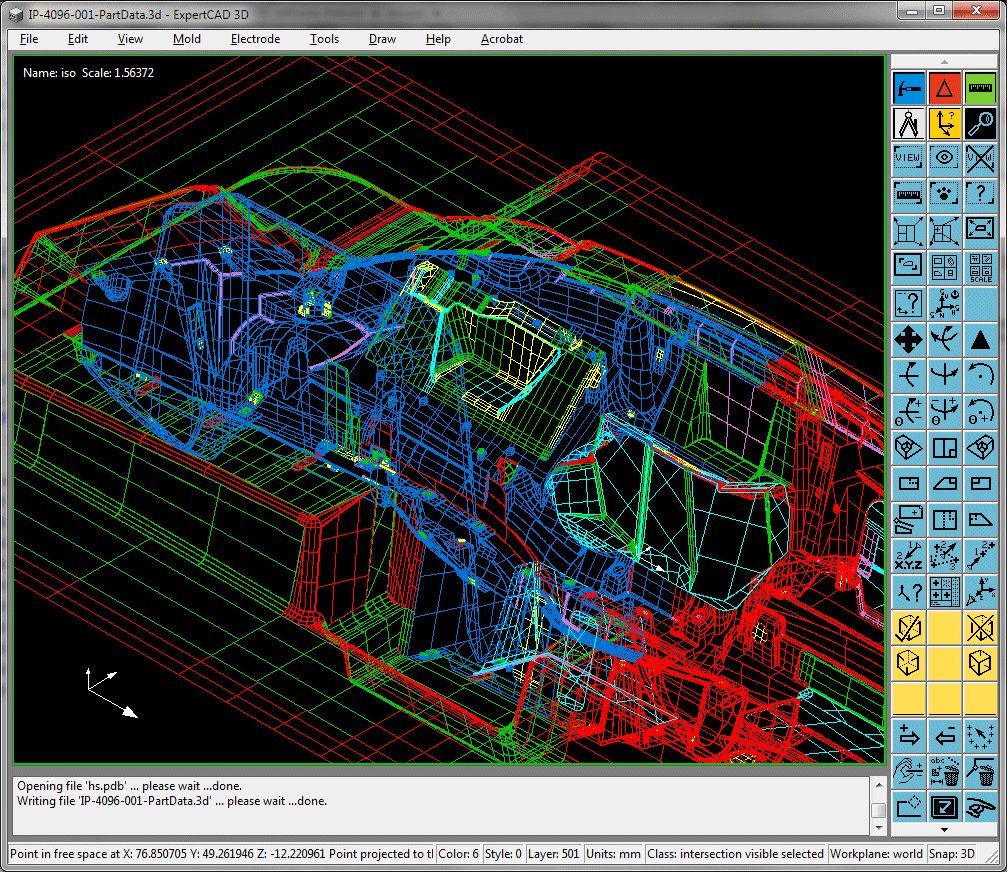
Task: Click the Workplane: world status field
Action: (876, 854)
